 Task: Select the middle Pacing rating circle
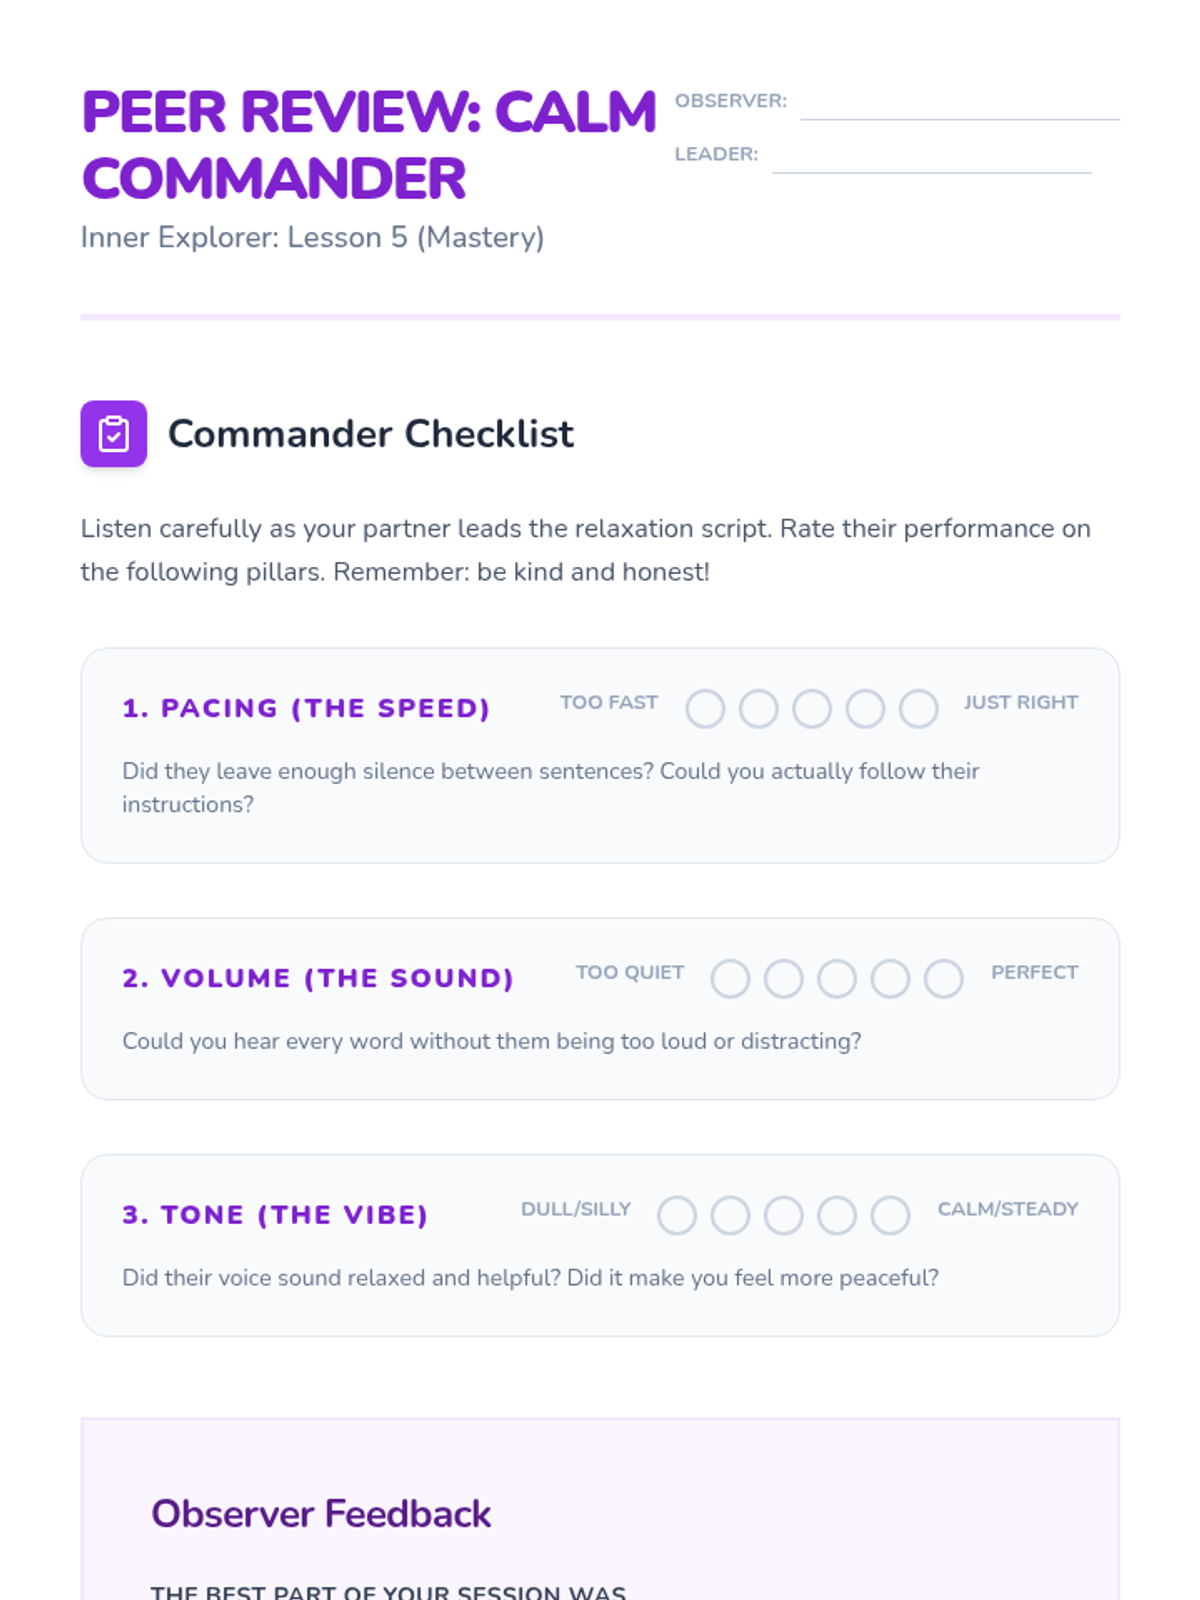point(812,709)
